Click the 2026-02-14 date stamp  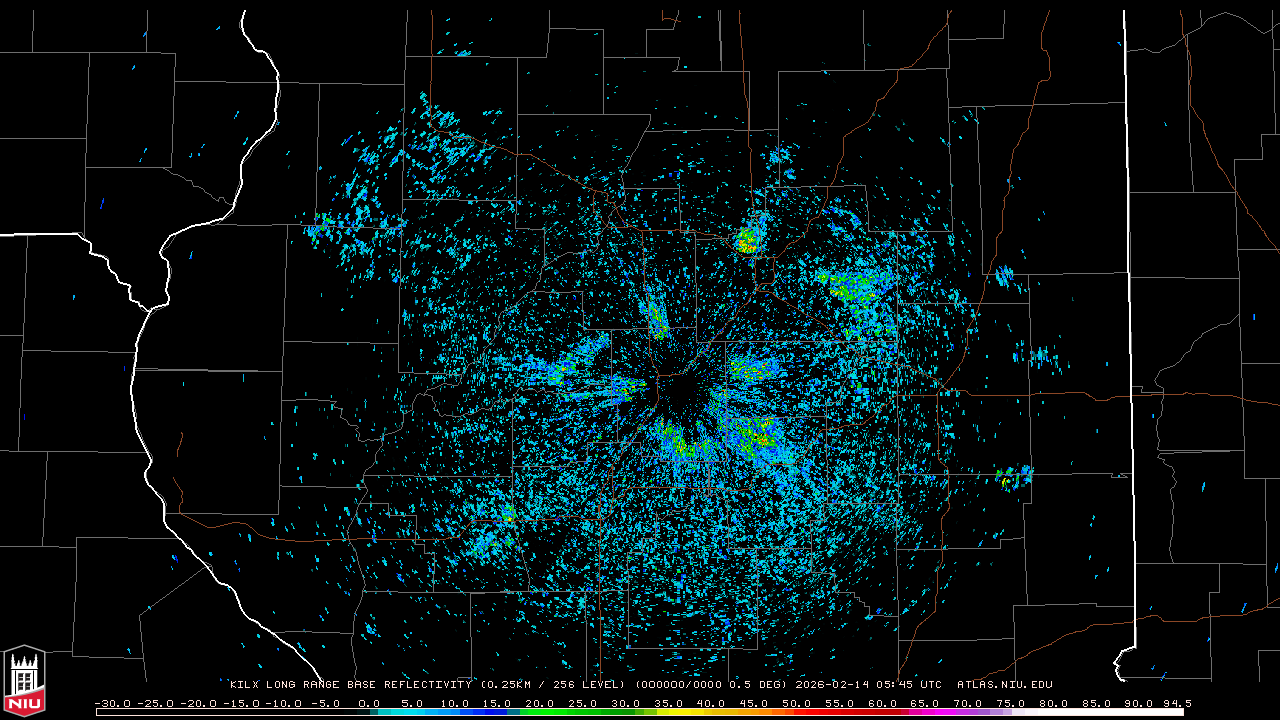(x=834, y=685)
